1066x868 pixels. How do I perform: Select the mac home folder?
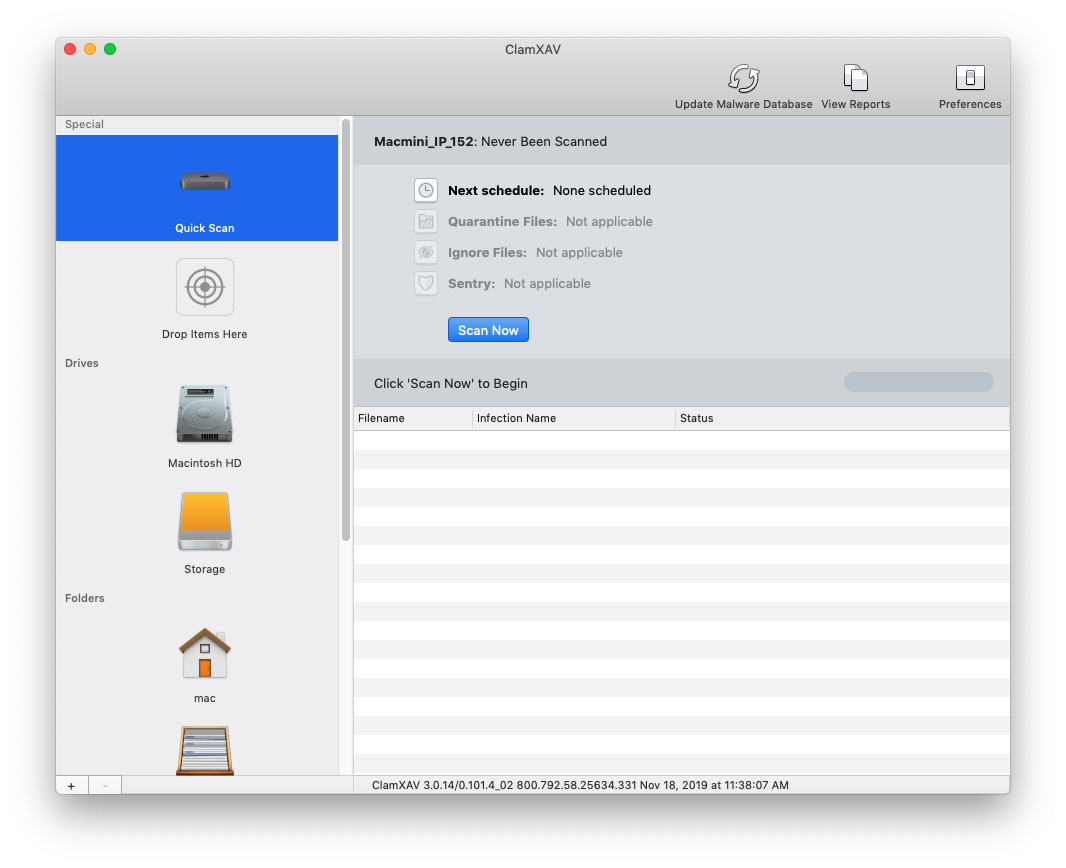[x=205, y=654]
